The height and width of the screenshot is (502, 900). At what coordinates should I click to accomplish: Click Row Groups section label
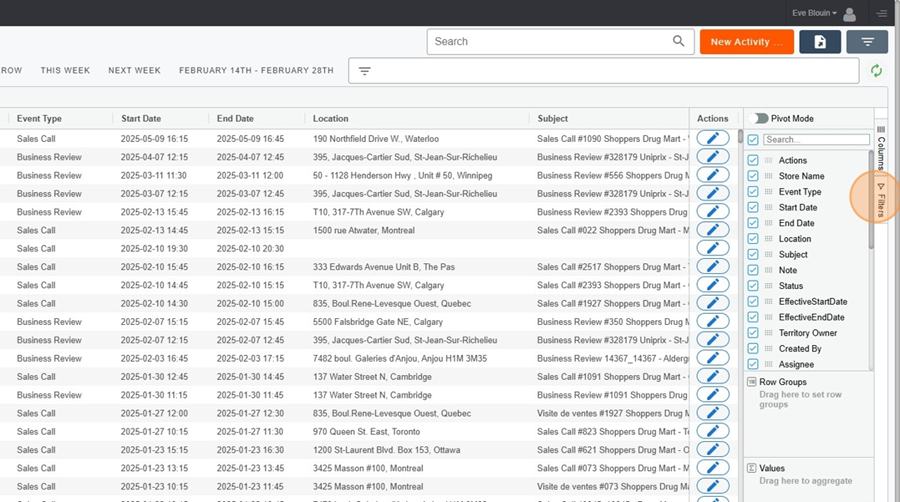click(782, 382)
